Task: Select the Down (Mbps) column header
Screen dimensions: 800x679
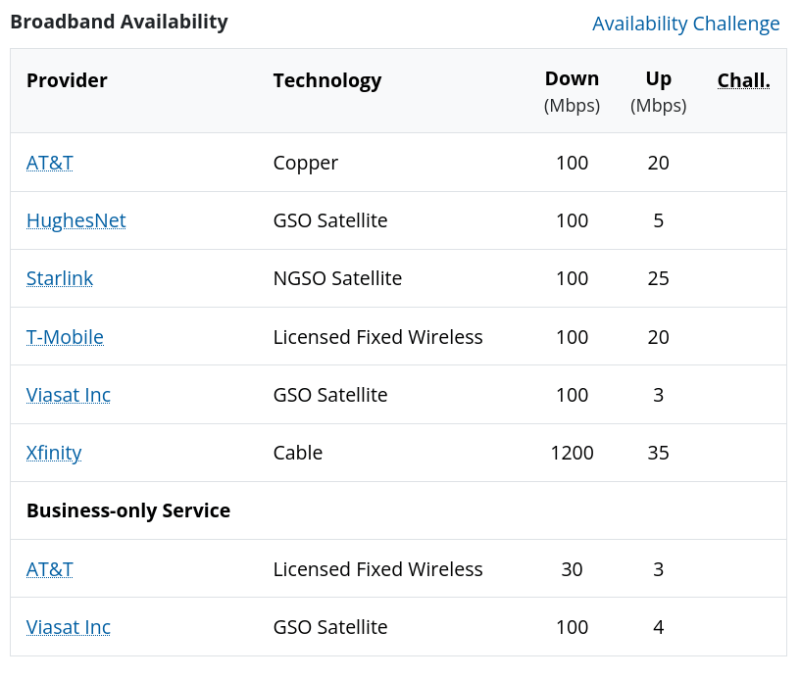Action: click(572, 89)
